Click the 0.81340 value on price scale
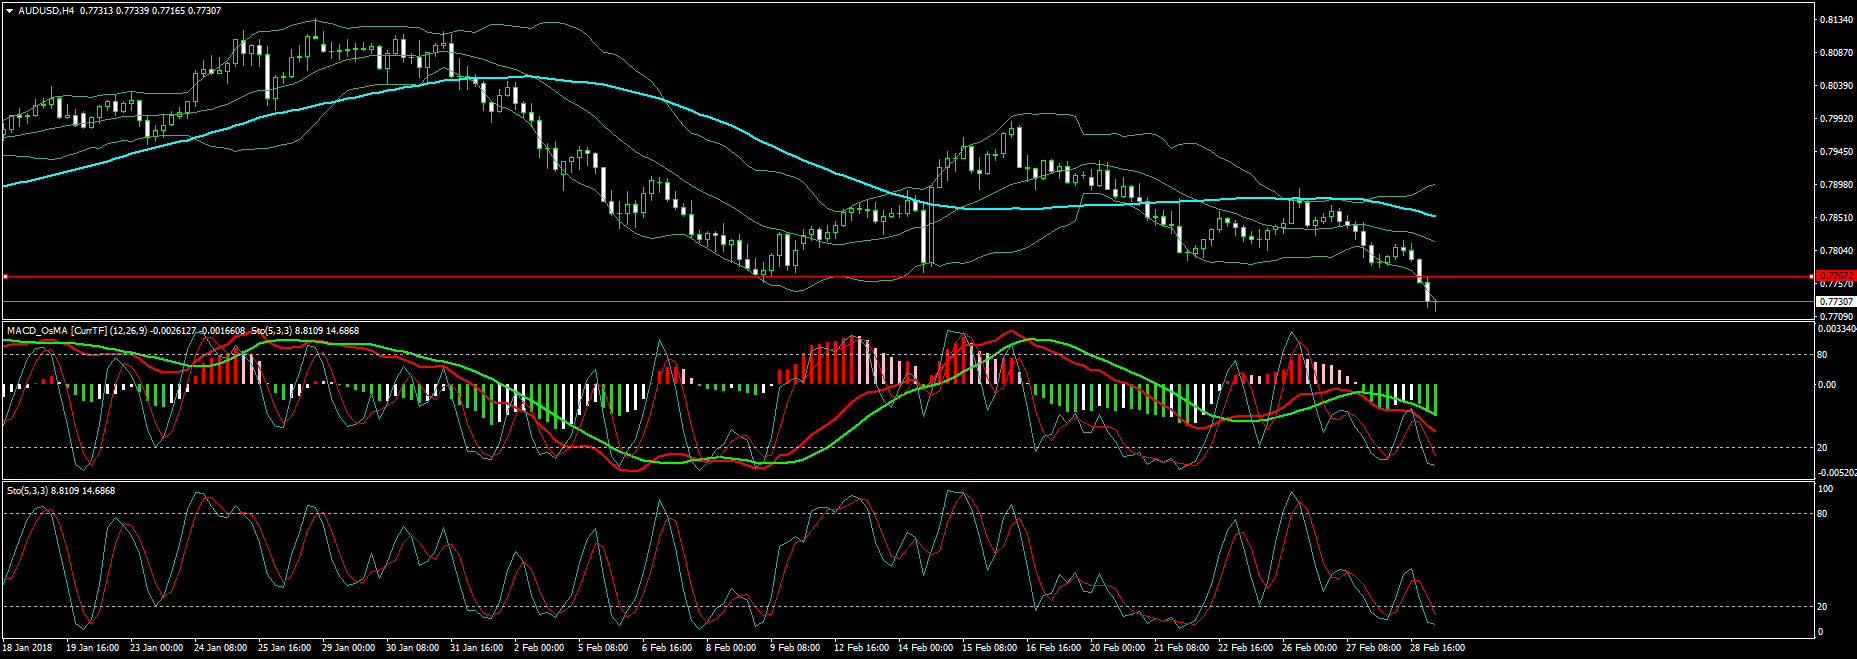 point(1835,20)
